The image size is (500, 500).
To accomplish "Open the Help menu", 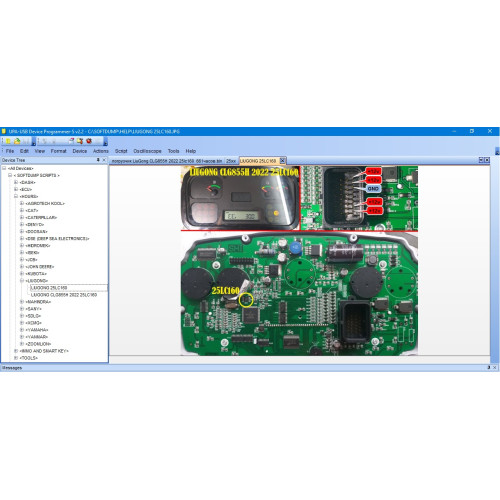I will click(191, 151).
